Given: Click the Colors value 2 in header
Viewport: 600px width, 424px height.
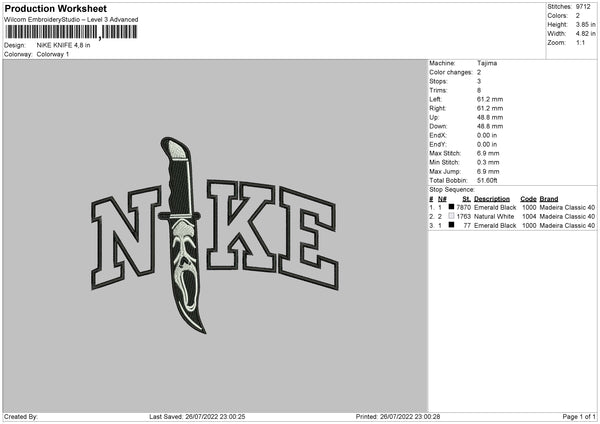Looking at the screenshot, I should pos(578,16).
